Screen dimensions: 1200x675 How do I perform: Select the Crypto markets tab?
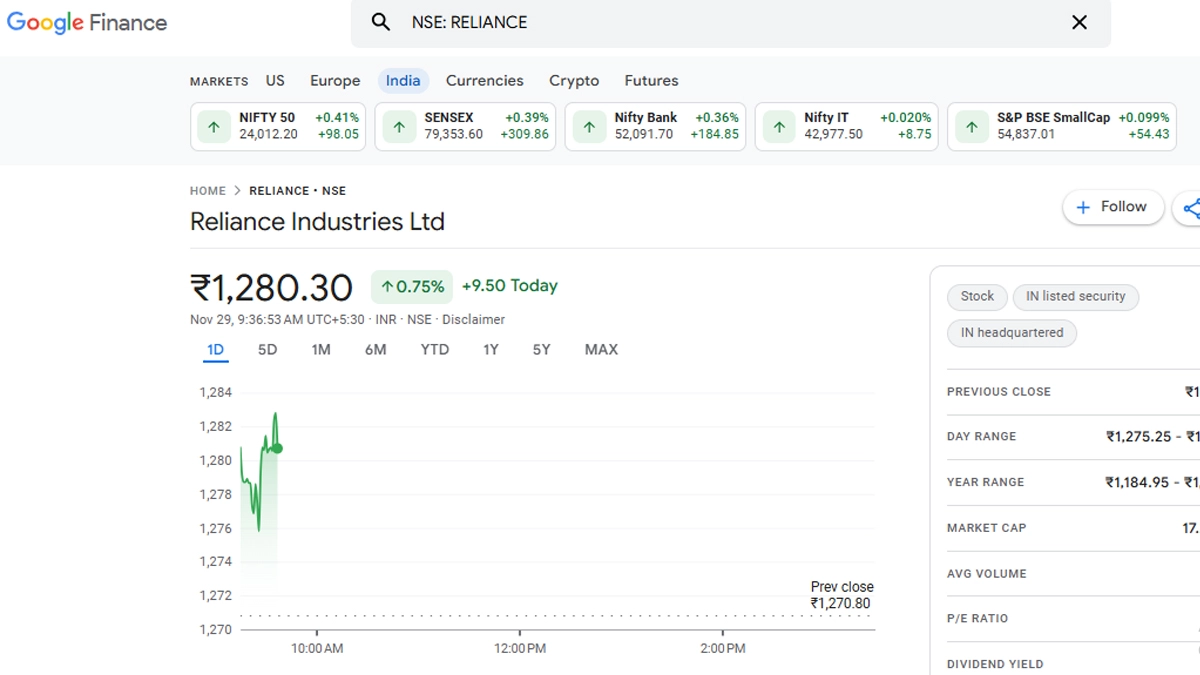[x=574, y=81]
